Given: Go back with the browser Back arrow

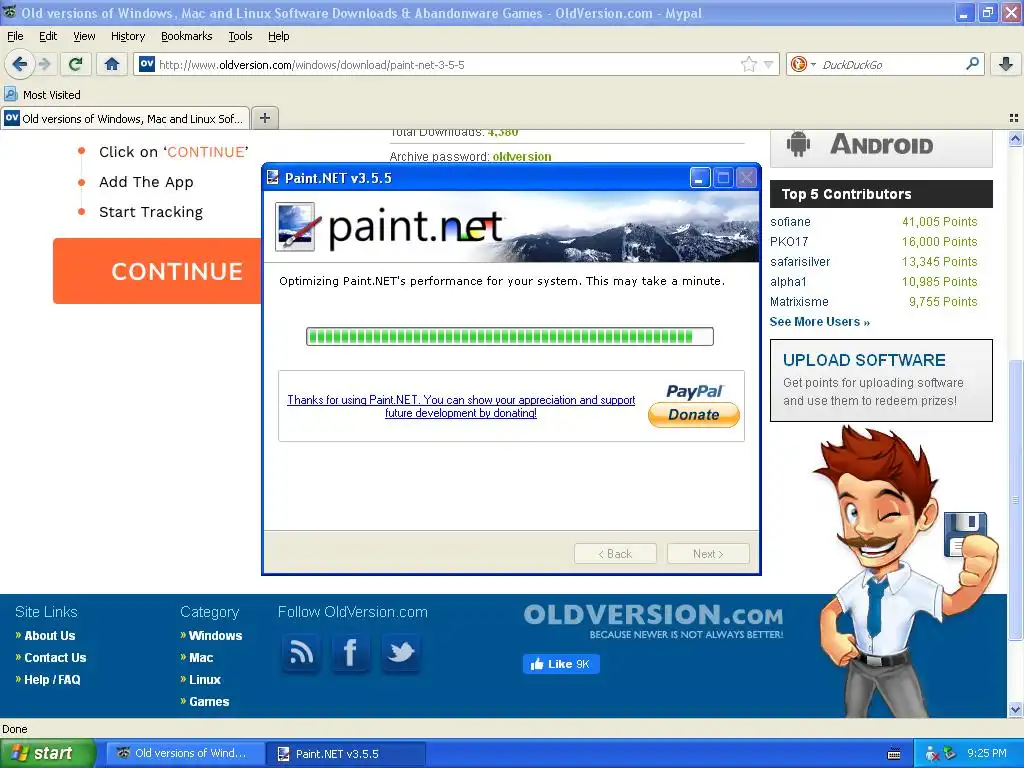Looking at the screenshot, I should click(20, 64).
